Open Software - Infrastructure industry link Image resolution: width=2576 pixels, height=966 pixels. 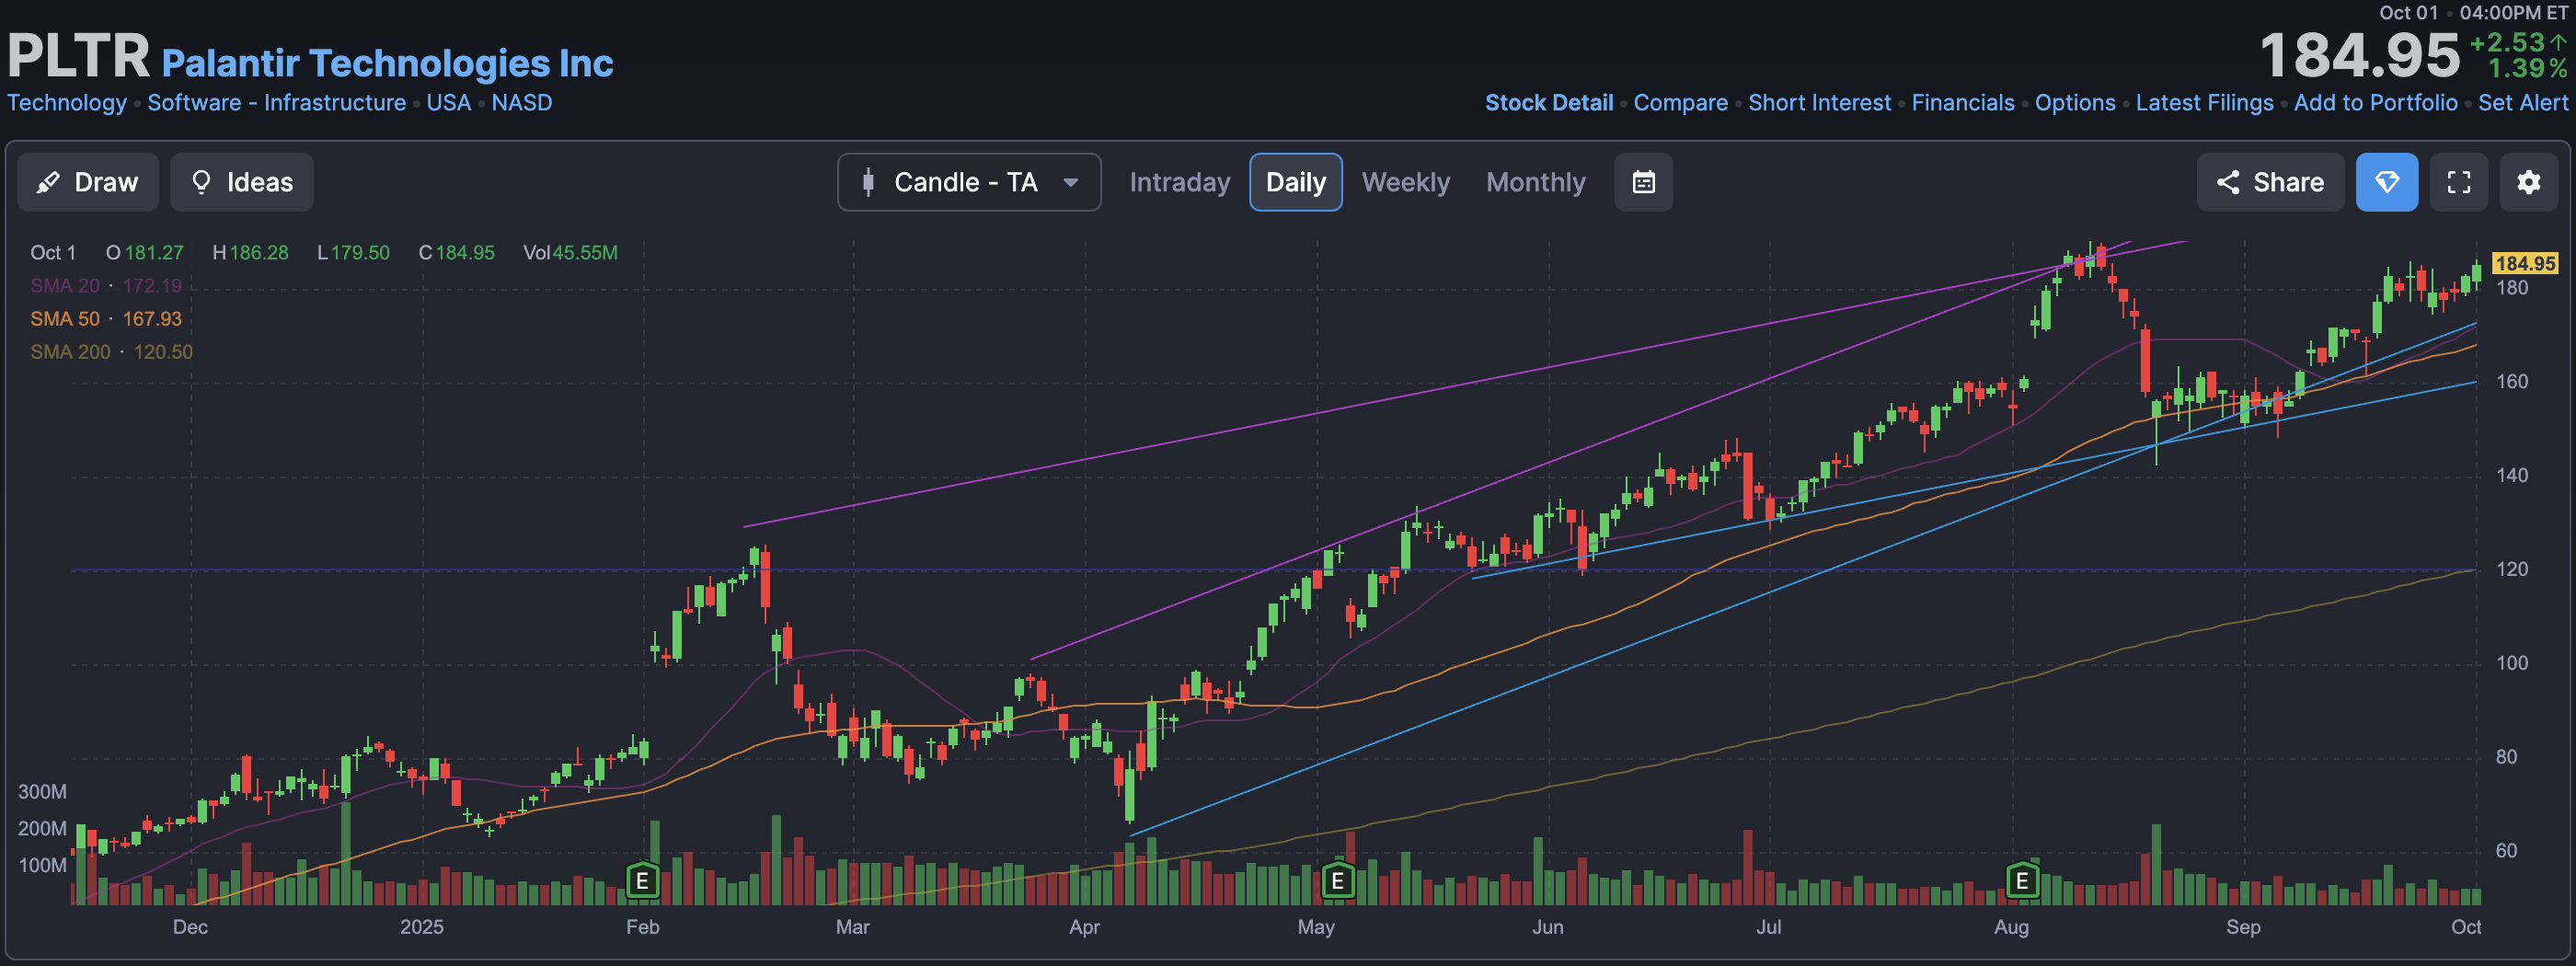[276, 103]
